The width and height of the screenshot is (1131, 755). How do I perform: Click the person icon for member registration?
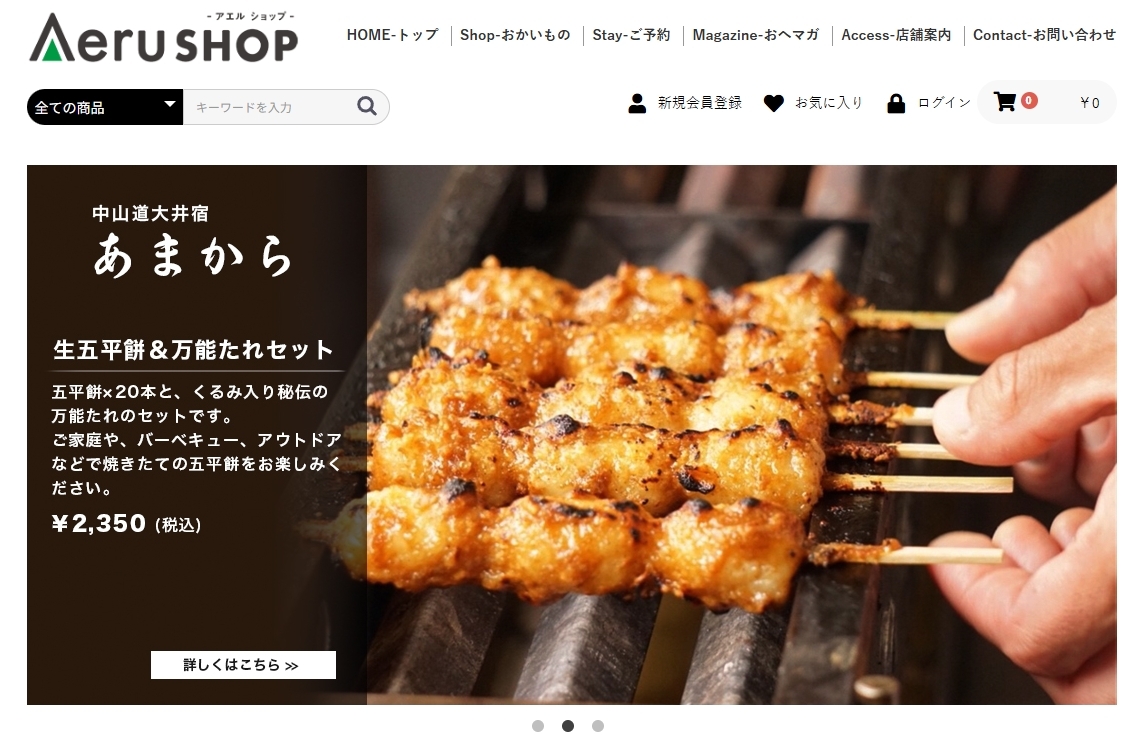click(637, 103)
